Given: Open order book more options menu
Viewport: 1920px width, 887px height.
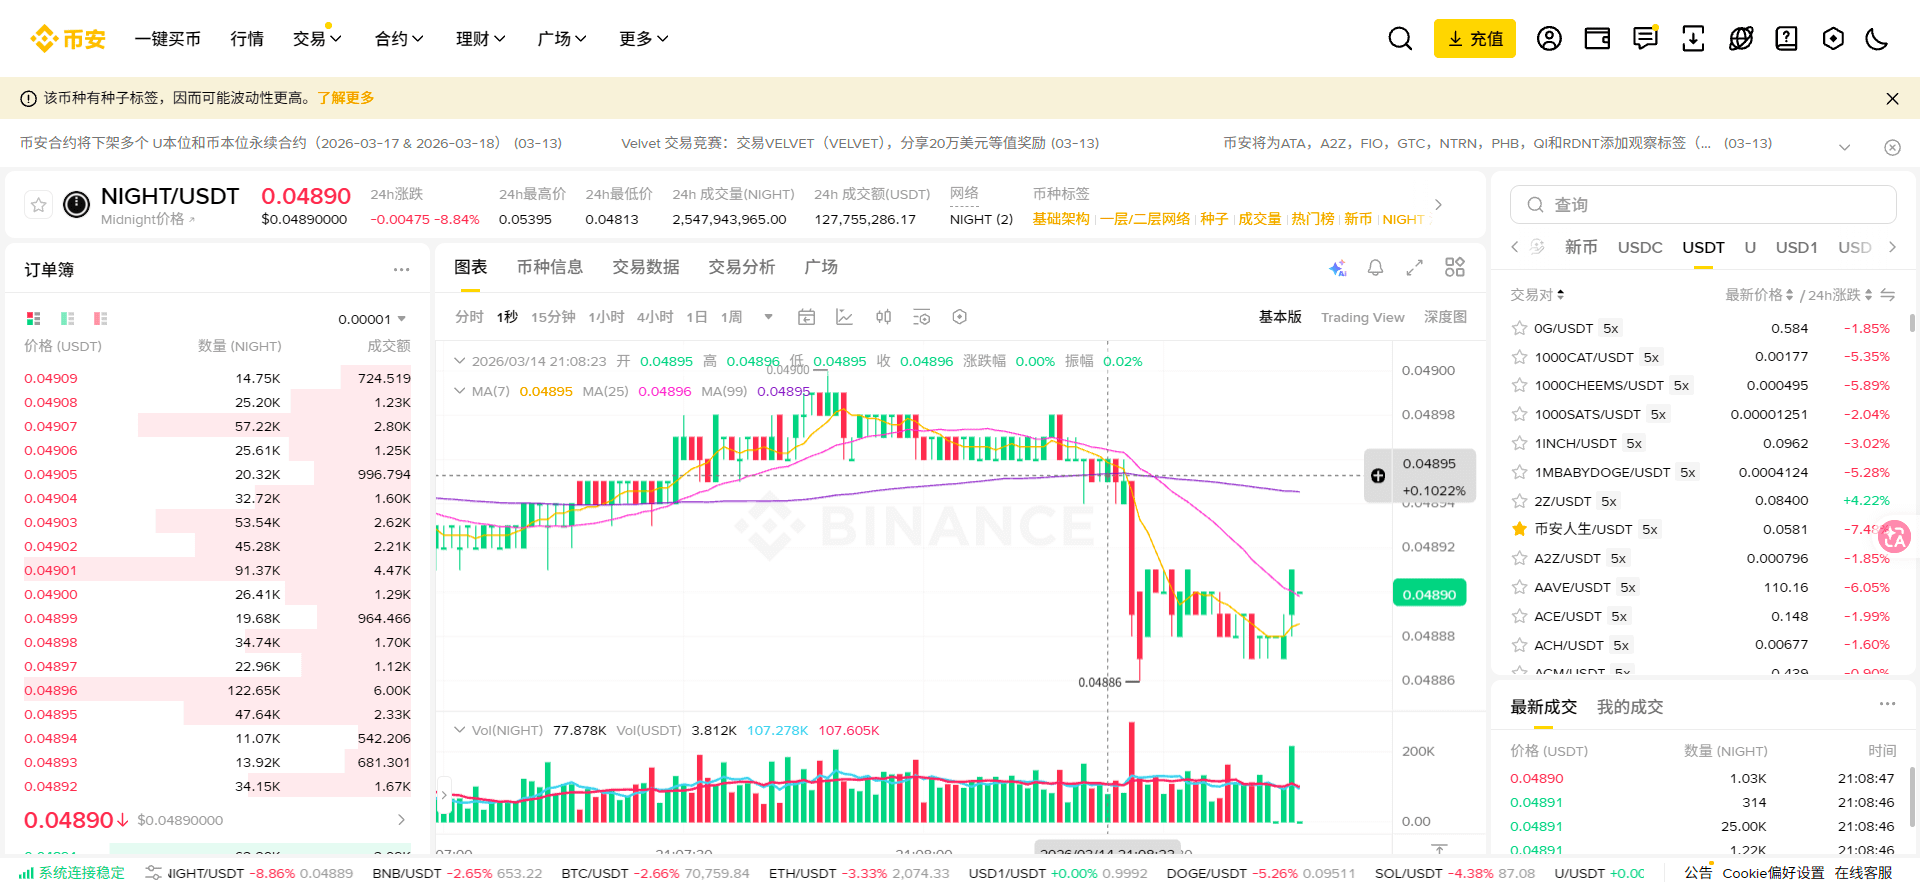Looking at the screenshot, I should point(401,269).
